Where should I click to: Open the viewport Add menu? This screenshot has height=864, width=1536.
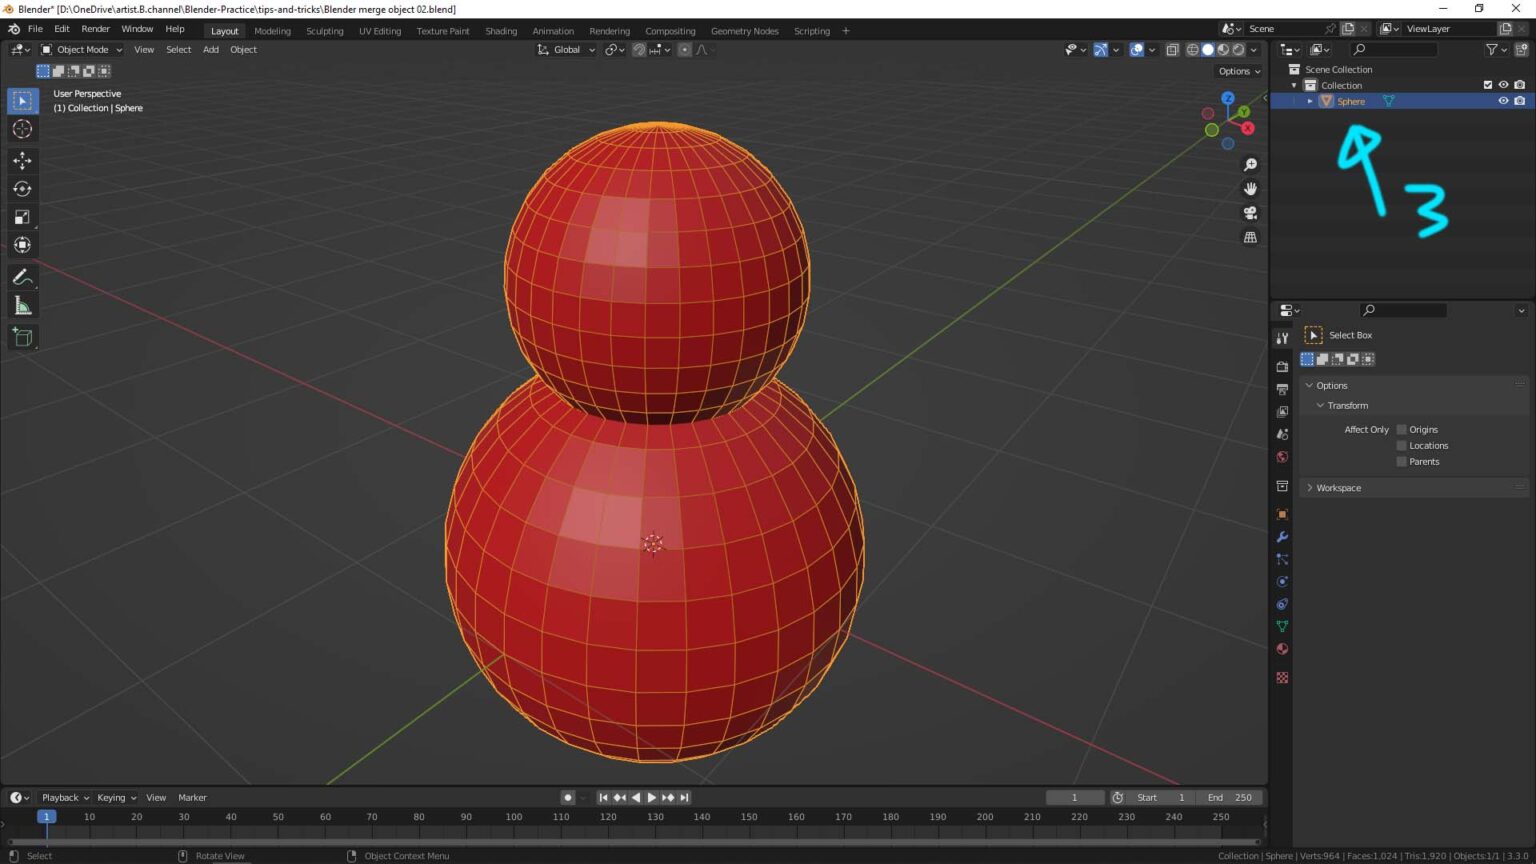pos(211,49)
